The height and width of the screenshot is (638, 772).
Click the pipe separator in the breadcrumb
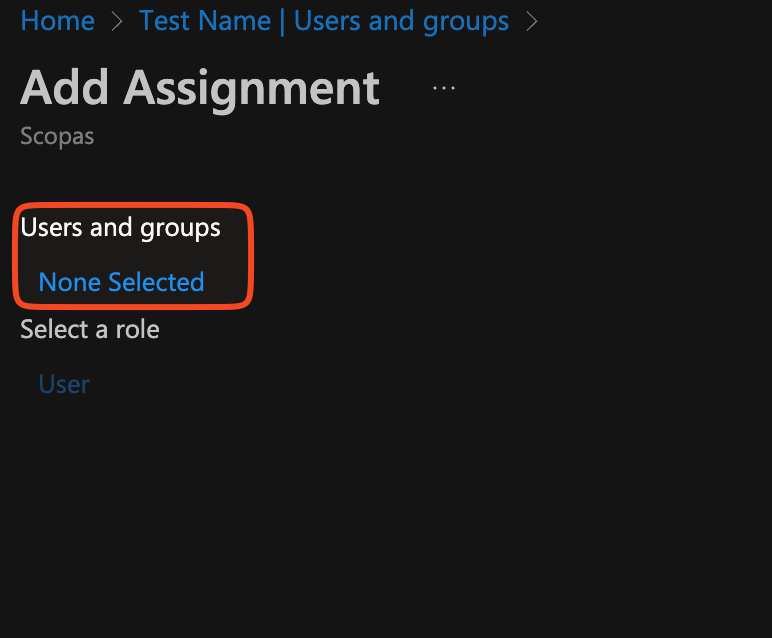[281, 21]
